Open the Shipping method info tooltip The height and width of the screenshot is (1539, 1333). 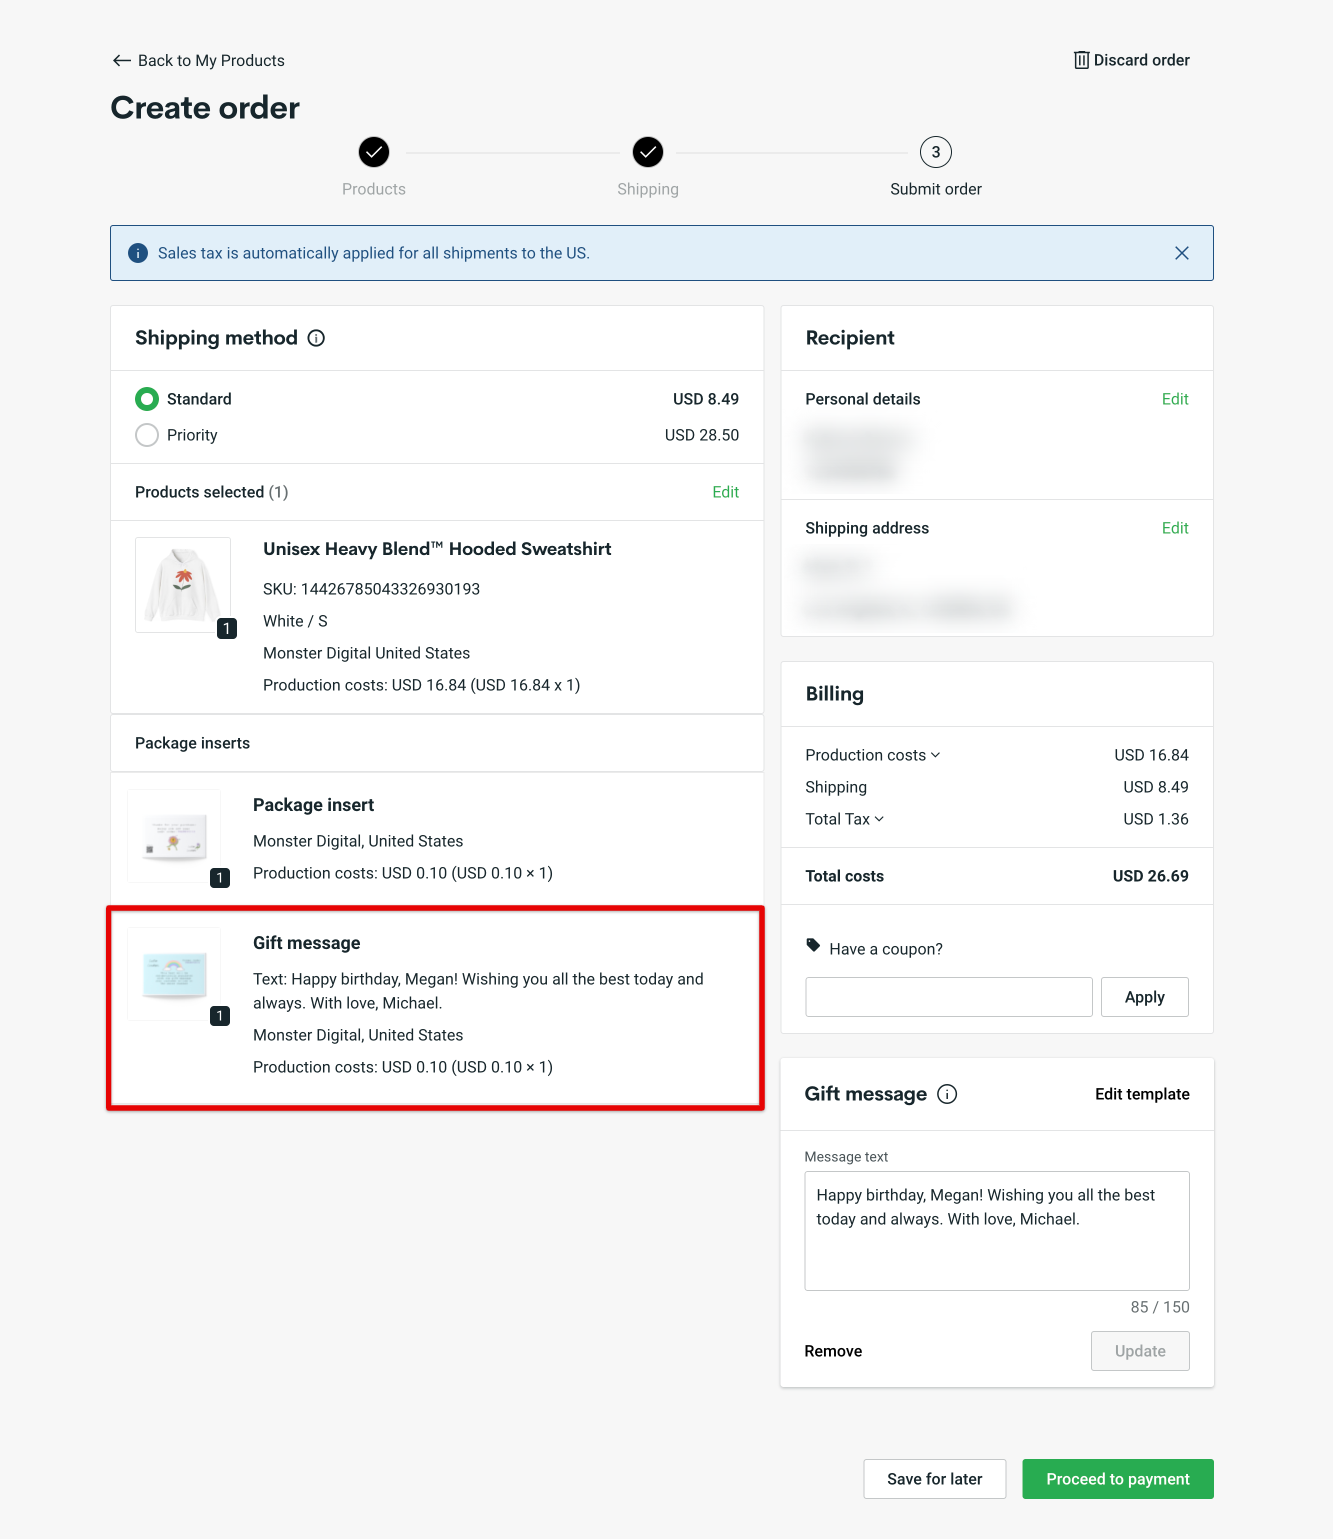pyautogui.click(x=315, y=338)
